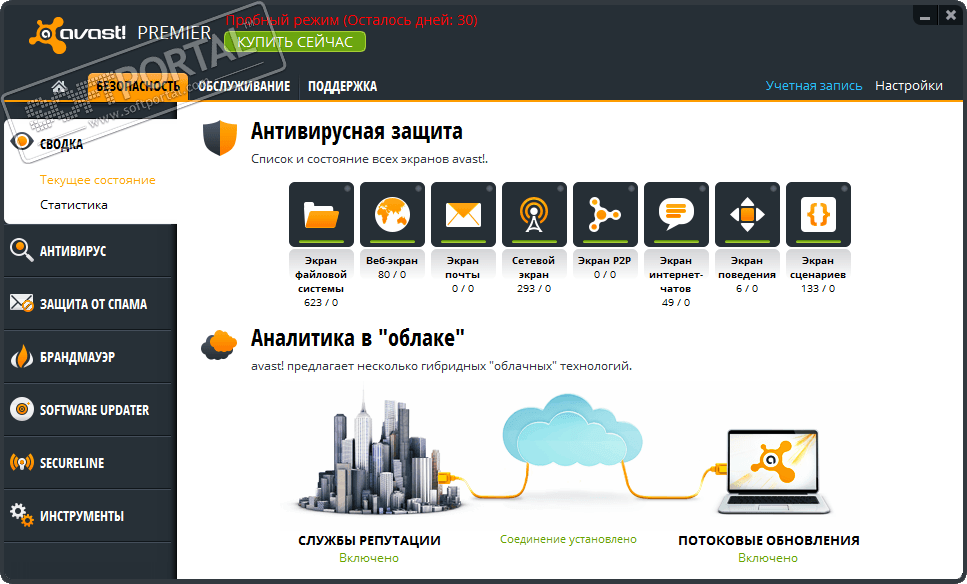Image resolution: width=967 pixels, height=584 pixels.
Task: Click the Сводка eye icon
Action: (22, 142)
